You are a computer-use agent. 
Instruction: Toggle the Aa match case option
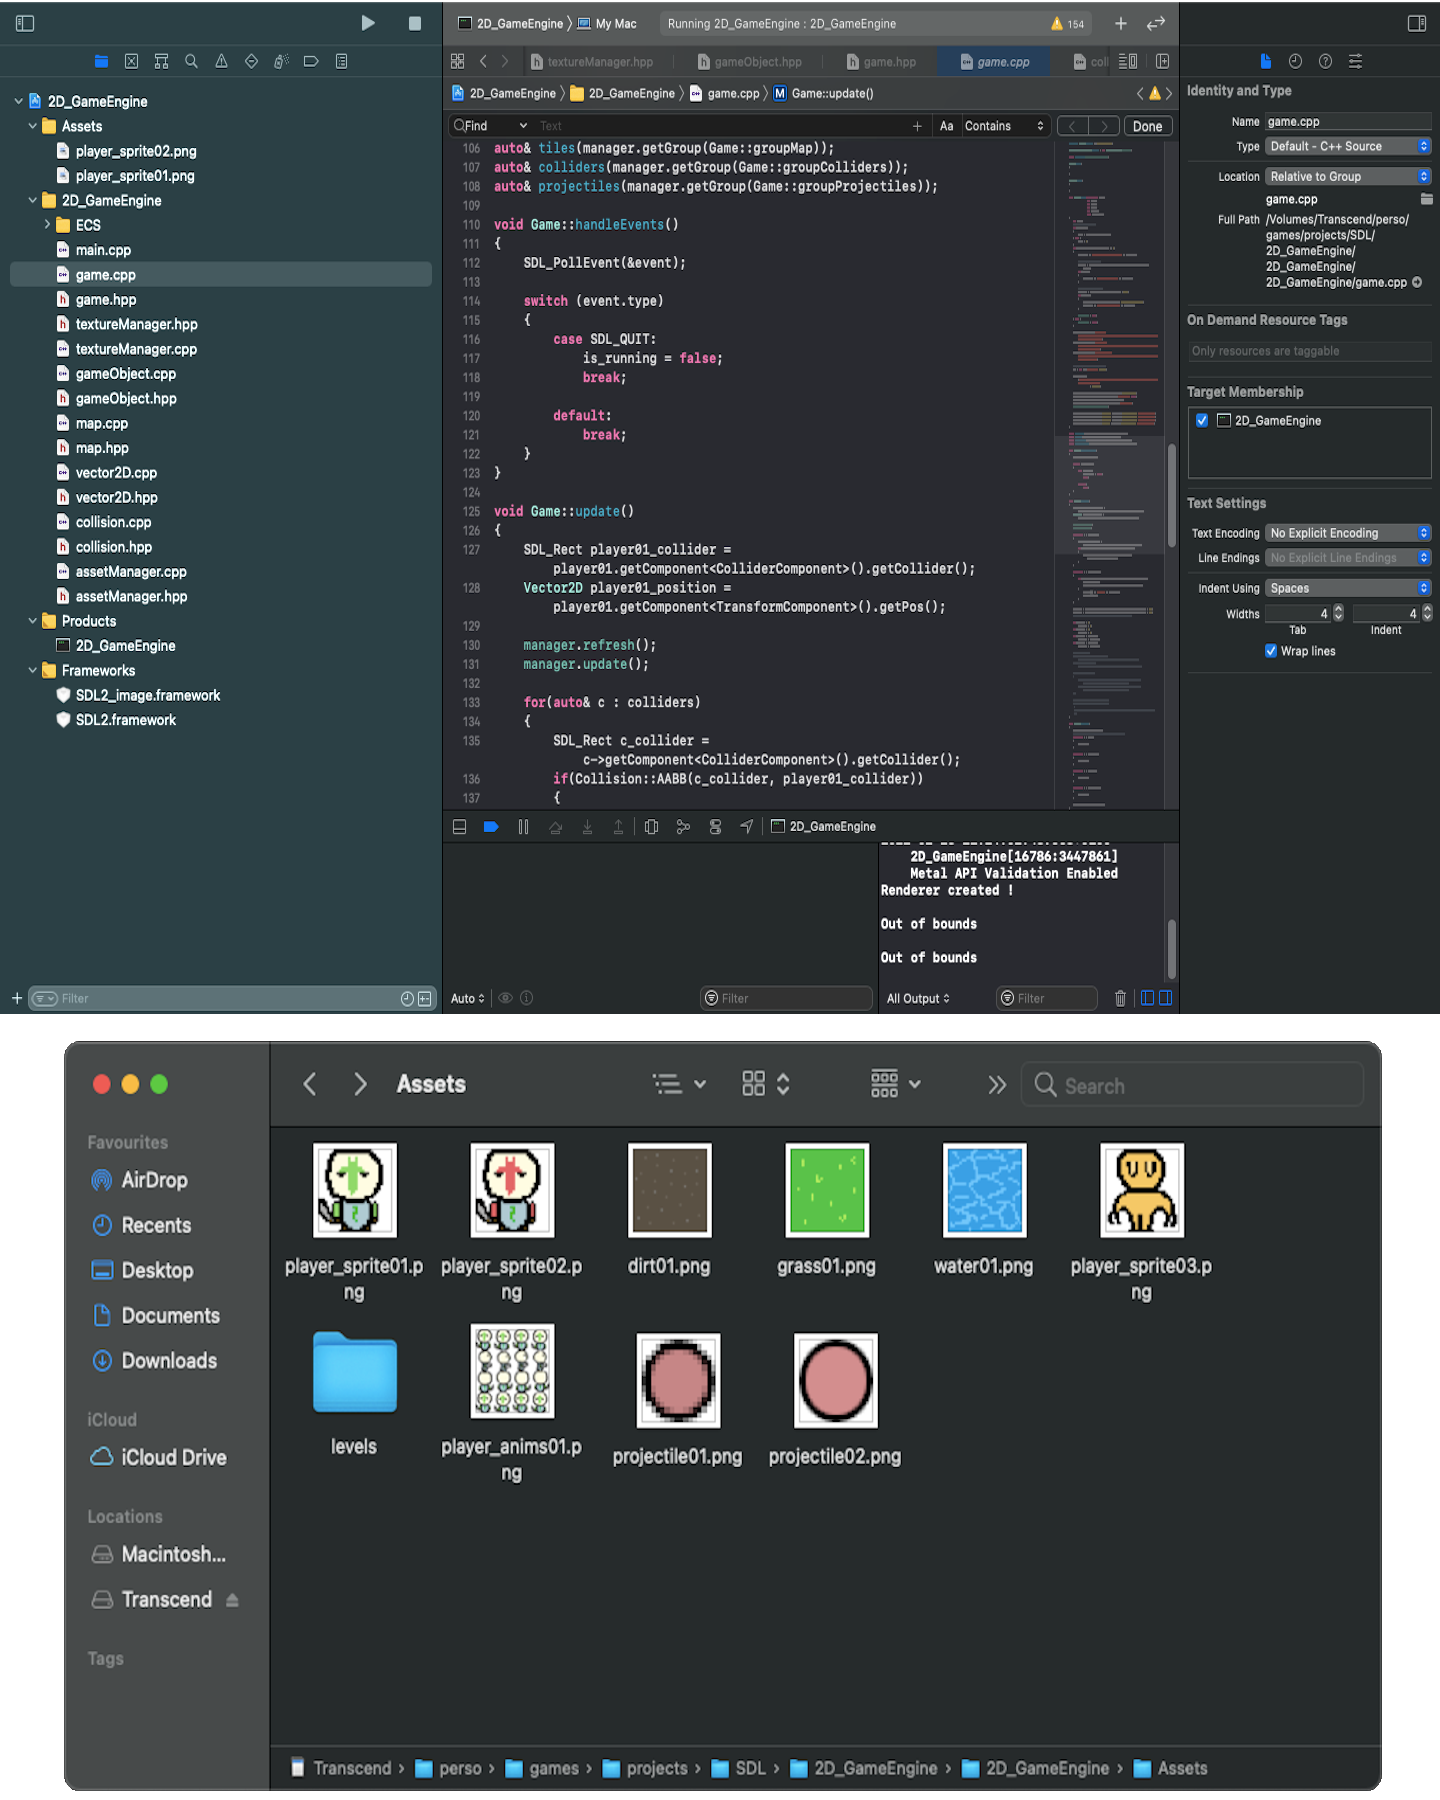[946, 126]
